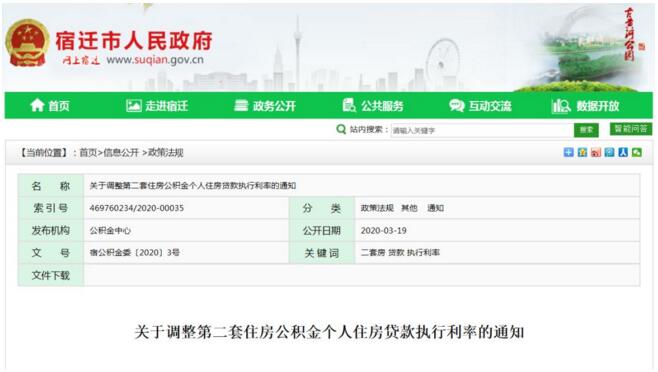Click the 智能问答 button
This screenshot has height=372, width=658.
click(x=631, y=129)
